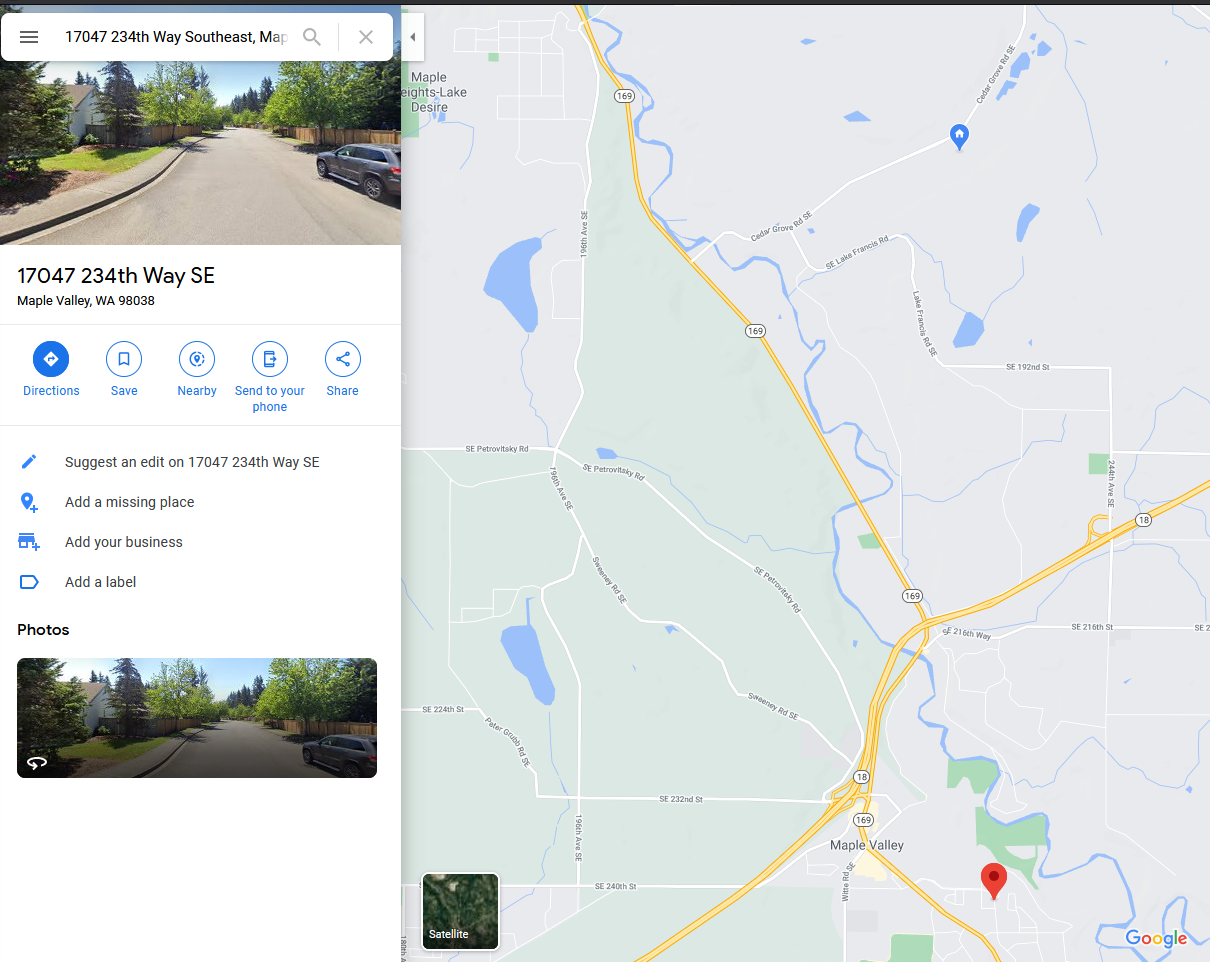Screen dimensions: 1210x962
Task: Collapse the side panel arrow
Action: pos(412,37)
